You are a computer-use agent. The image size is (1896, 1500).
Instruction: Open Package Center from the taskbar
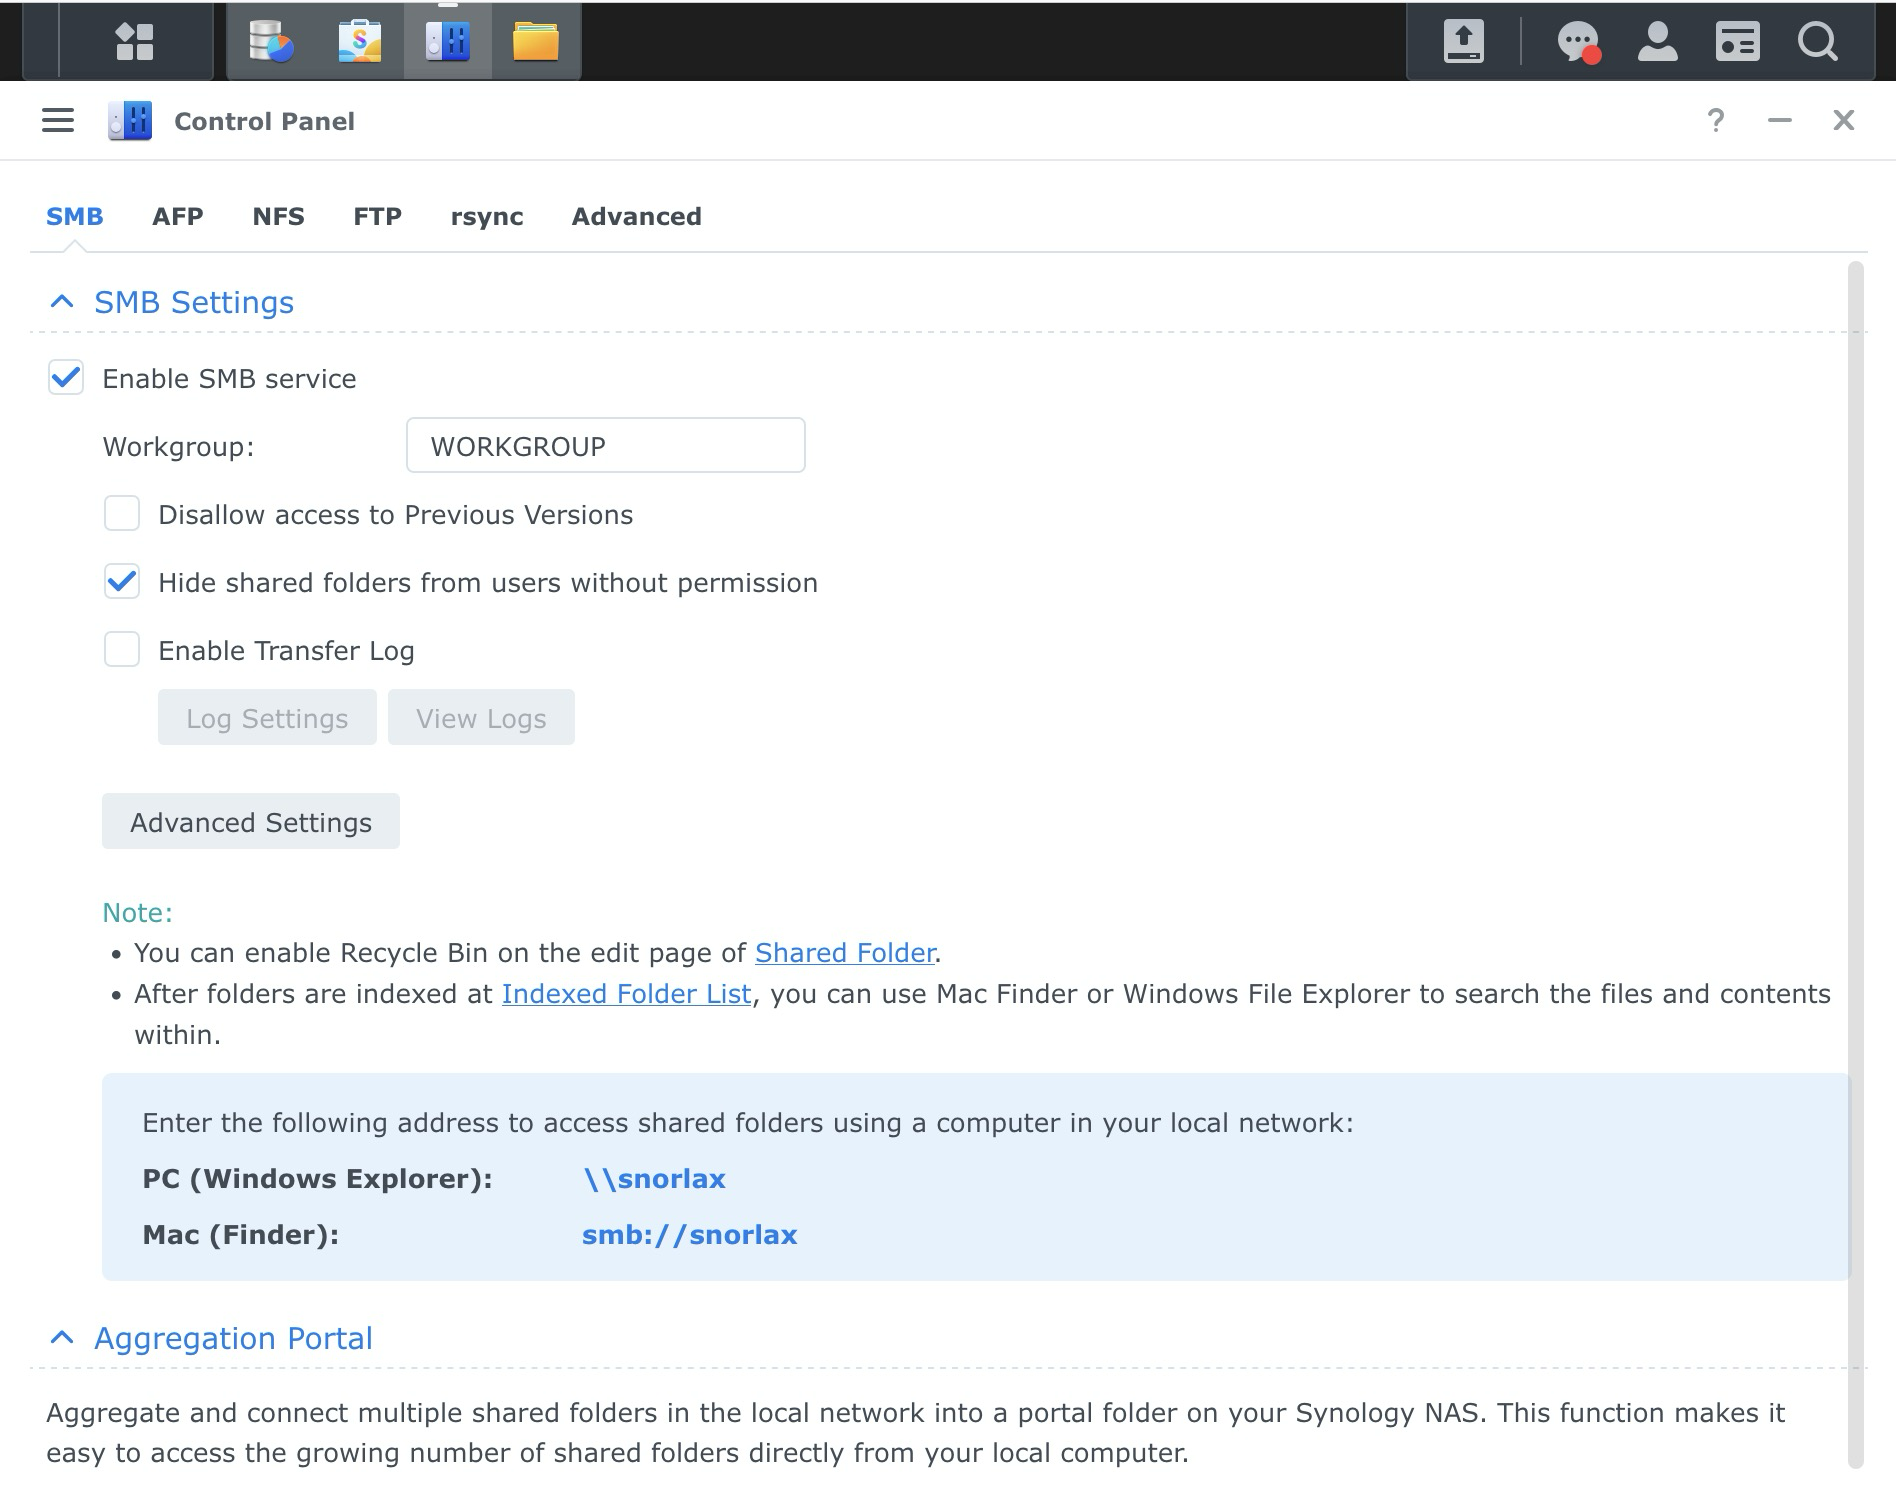point(359,42)
